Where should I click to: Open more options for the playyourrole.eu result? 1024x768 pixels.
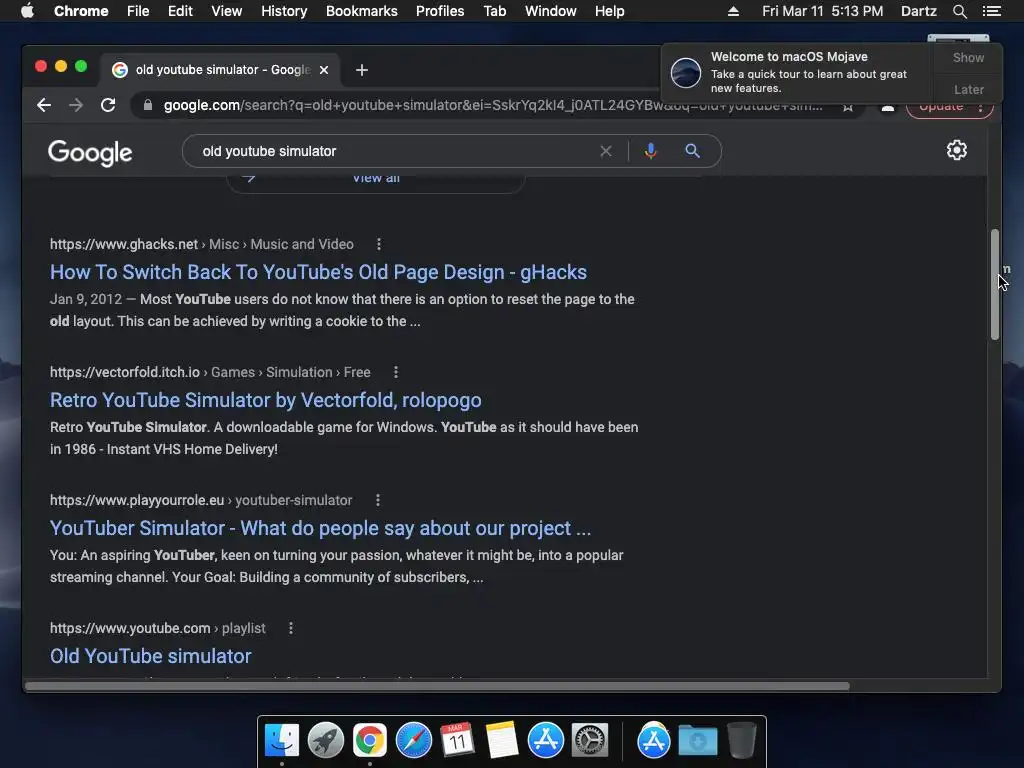click(377, 500)
